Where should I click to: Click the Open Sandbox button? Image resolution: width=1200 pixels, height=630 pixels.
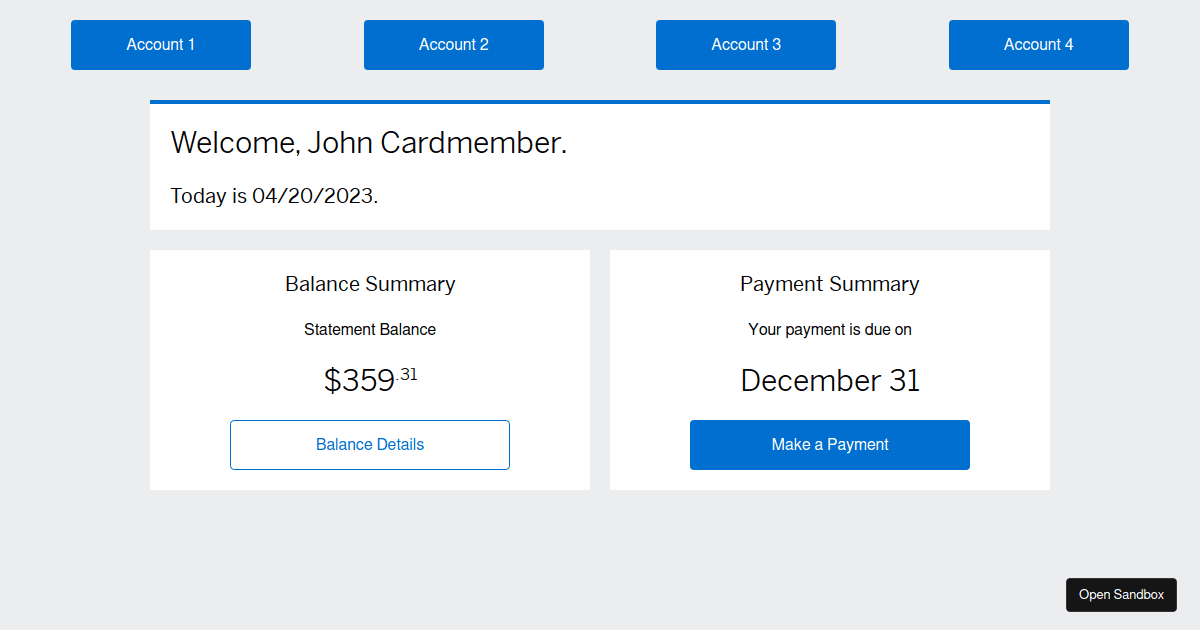point(1121,595)
